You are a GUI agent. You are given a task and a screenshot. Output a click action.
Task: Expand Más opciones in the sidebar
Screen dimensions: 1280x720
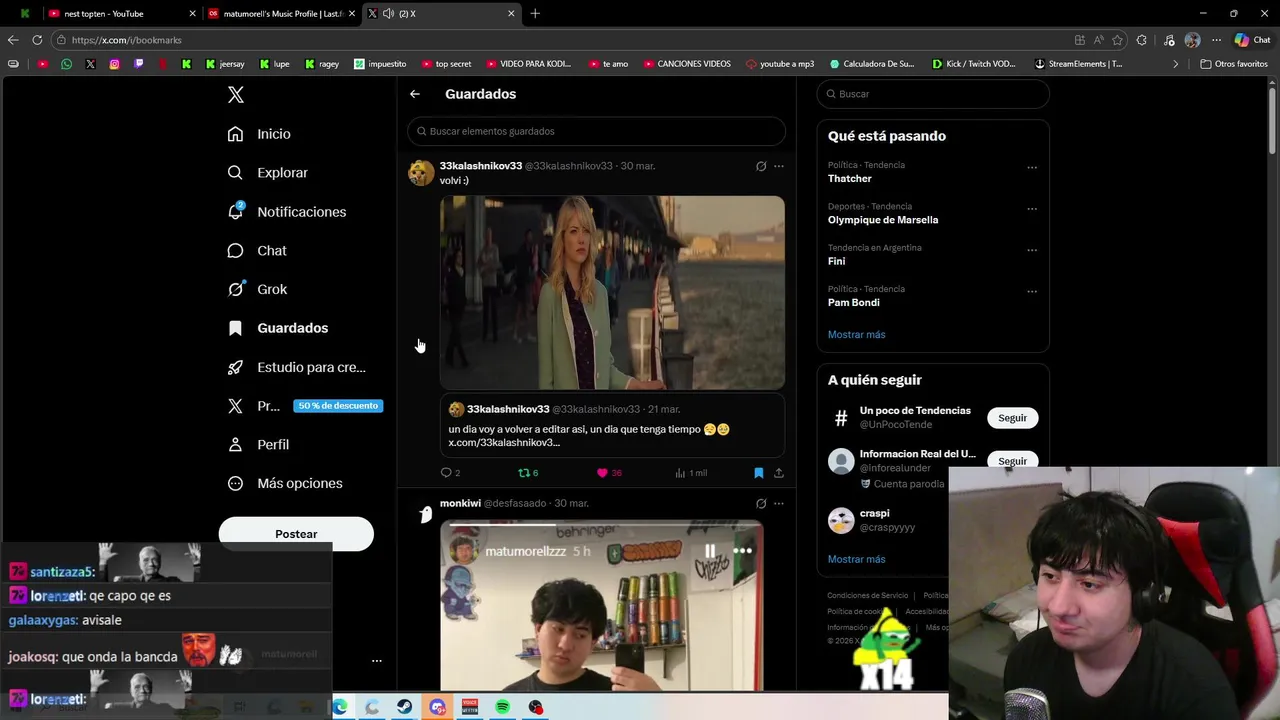click(x=285, y=484)
